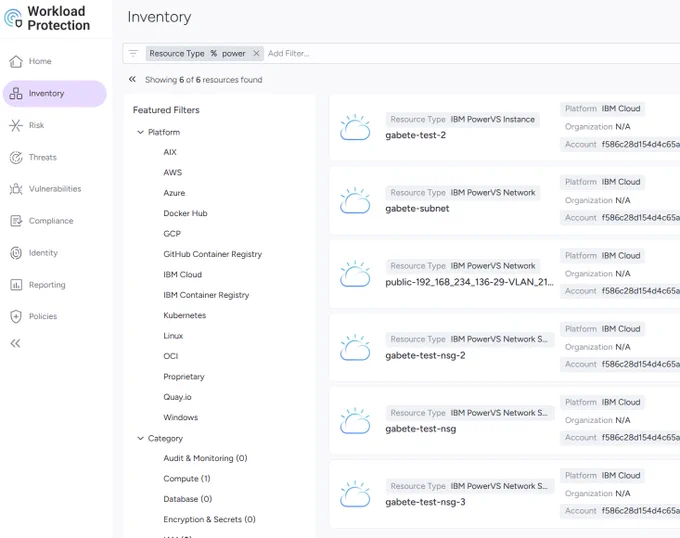680x538 pixels.
Task: Open the Home menu item
Action: (x=40, y=62)
